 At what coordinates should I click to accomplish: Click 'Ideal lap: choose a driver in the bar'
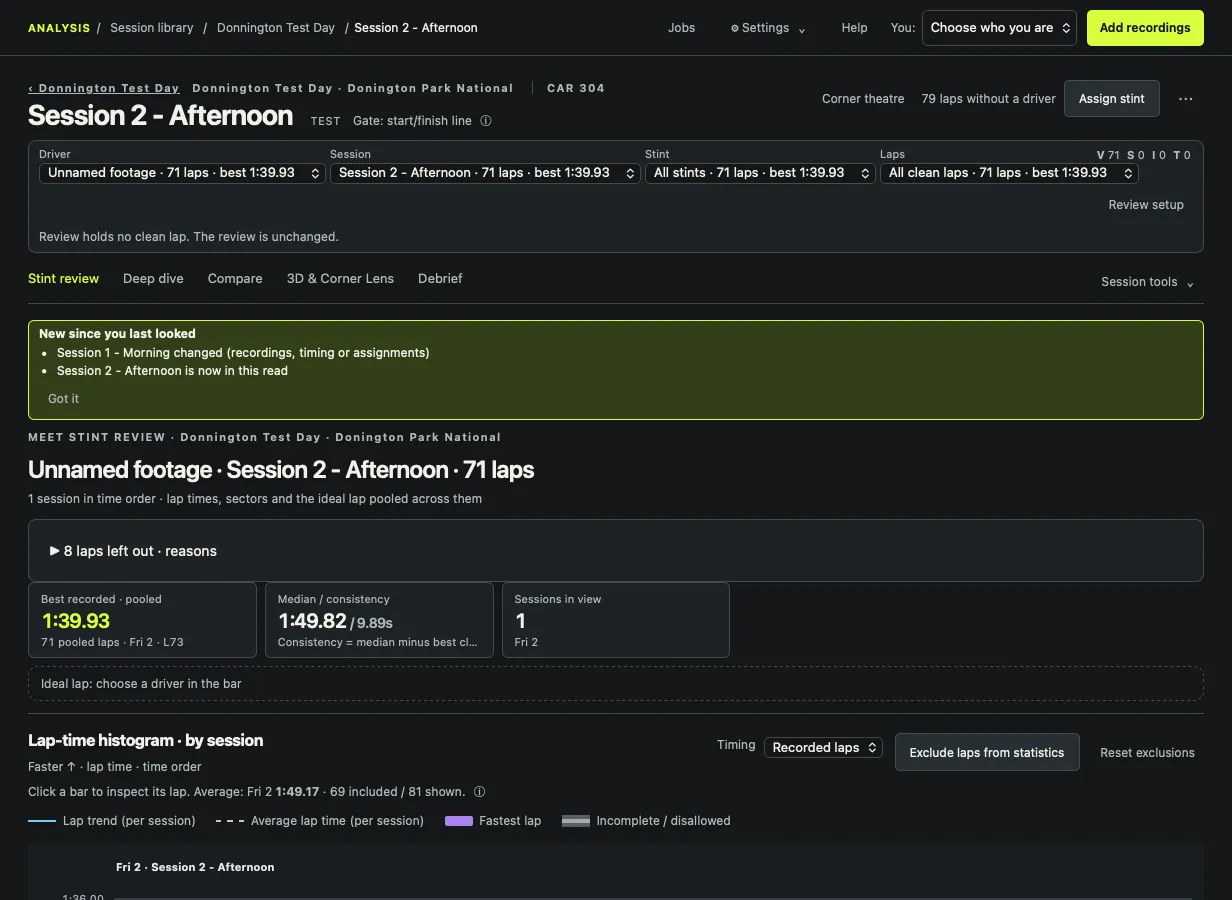coord(141,684)
